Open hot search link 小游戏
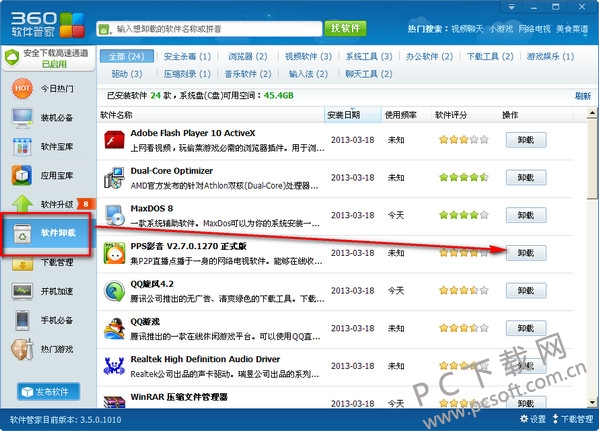Image resolution: width=599 pixels, height=431 pixels. point(501,29)
